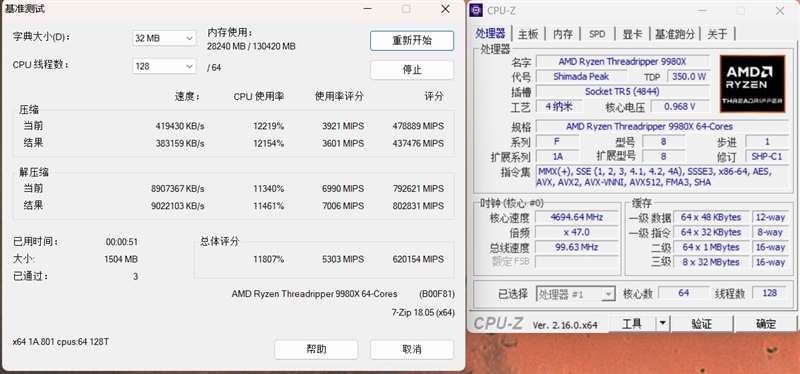Click the decompression result rating 802831 MIPS
800x374 pixels.
pyautogui.click(x=418, y=206)
